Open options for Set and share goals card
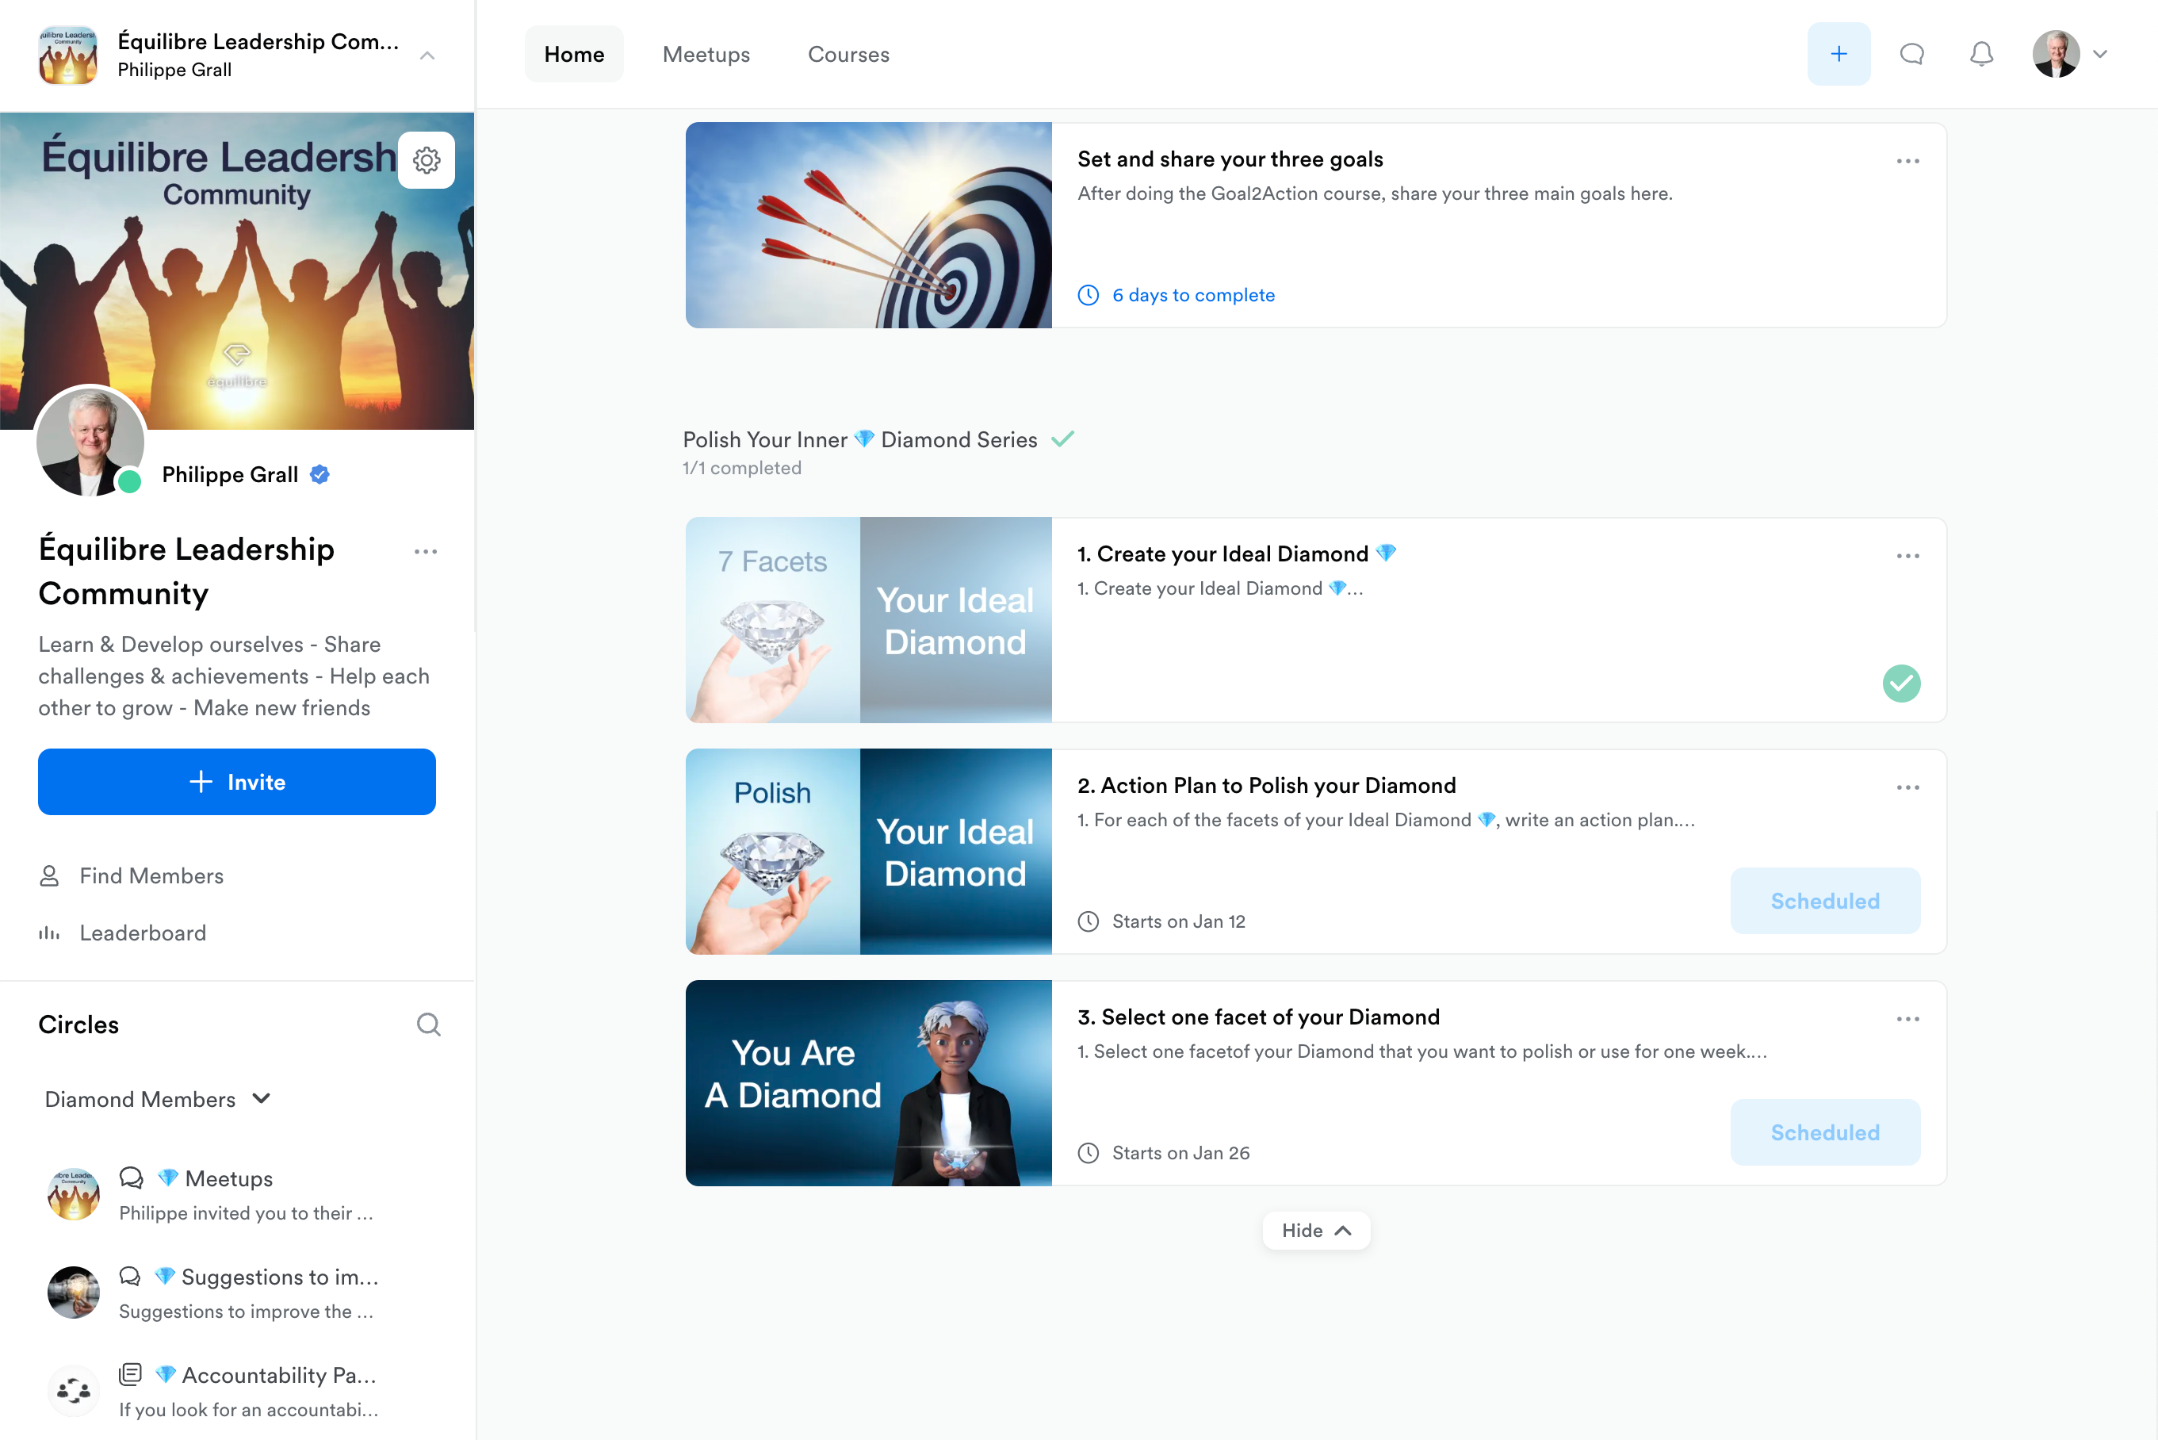Image resolution: width=2158 pixels, height=1440 pixels. click(1907, 161)
